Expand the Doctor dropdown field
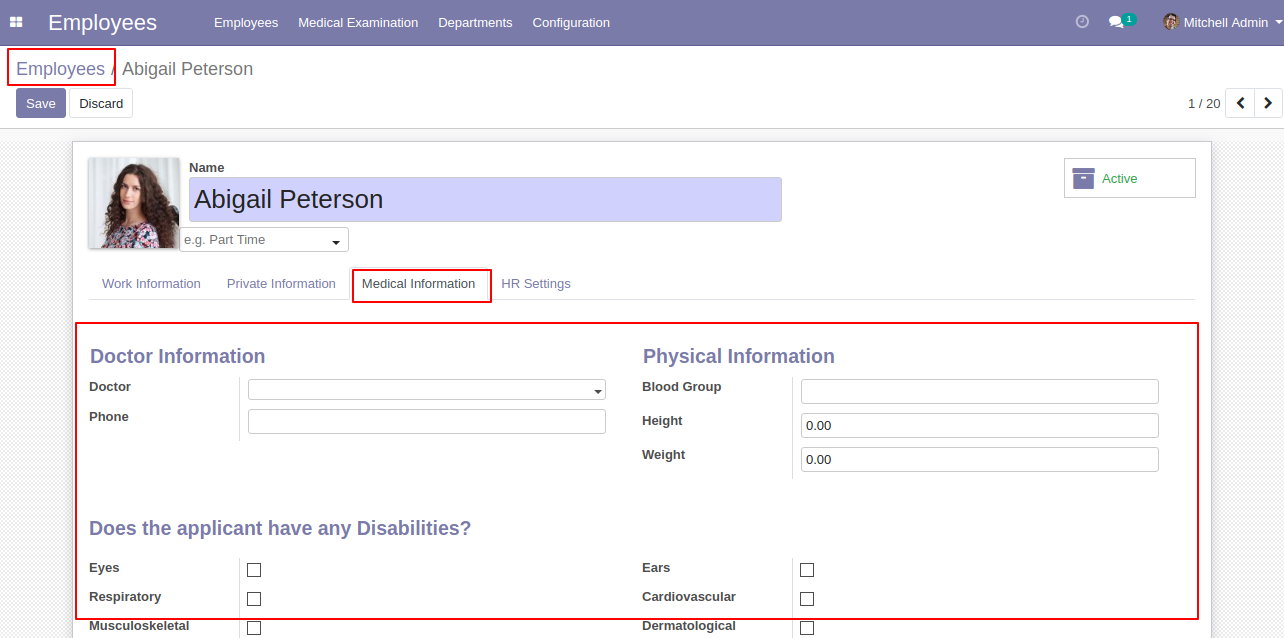This screenshot has height=638, width=1284. pos(427,390)
